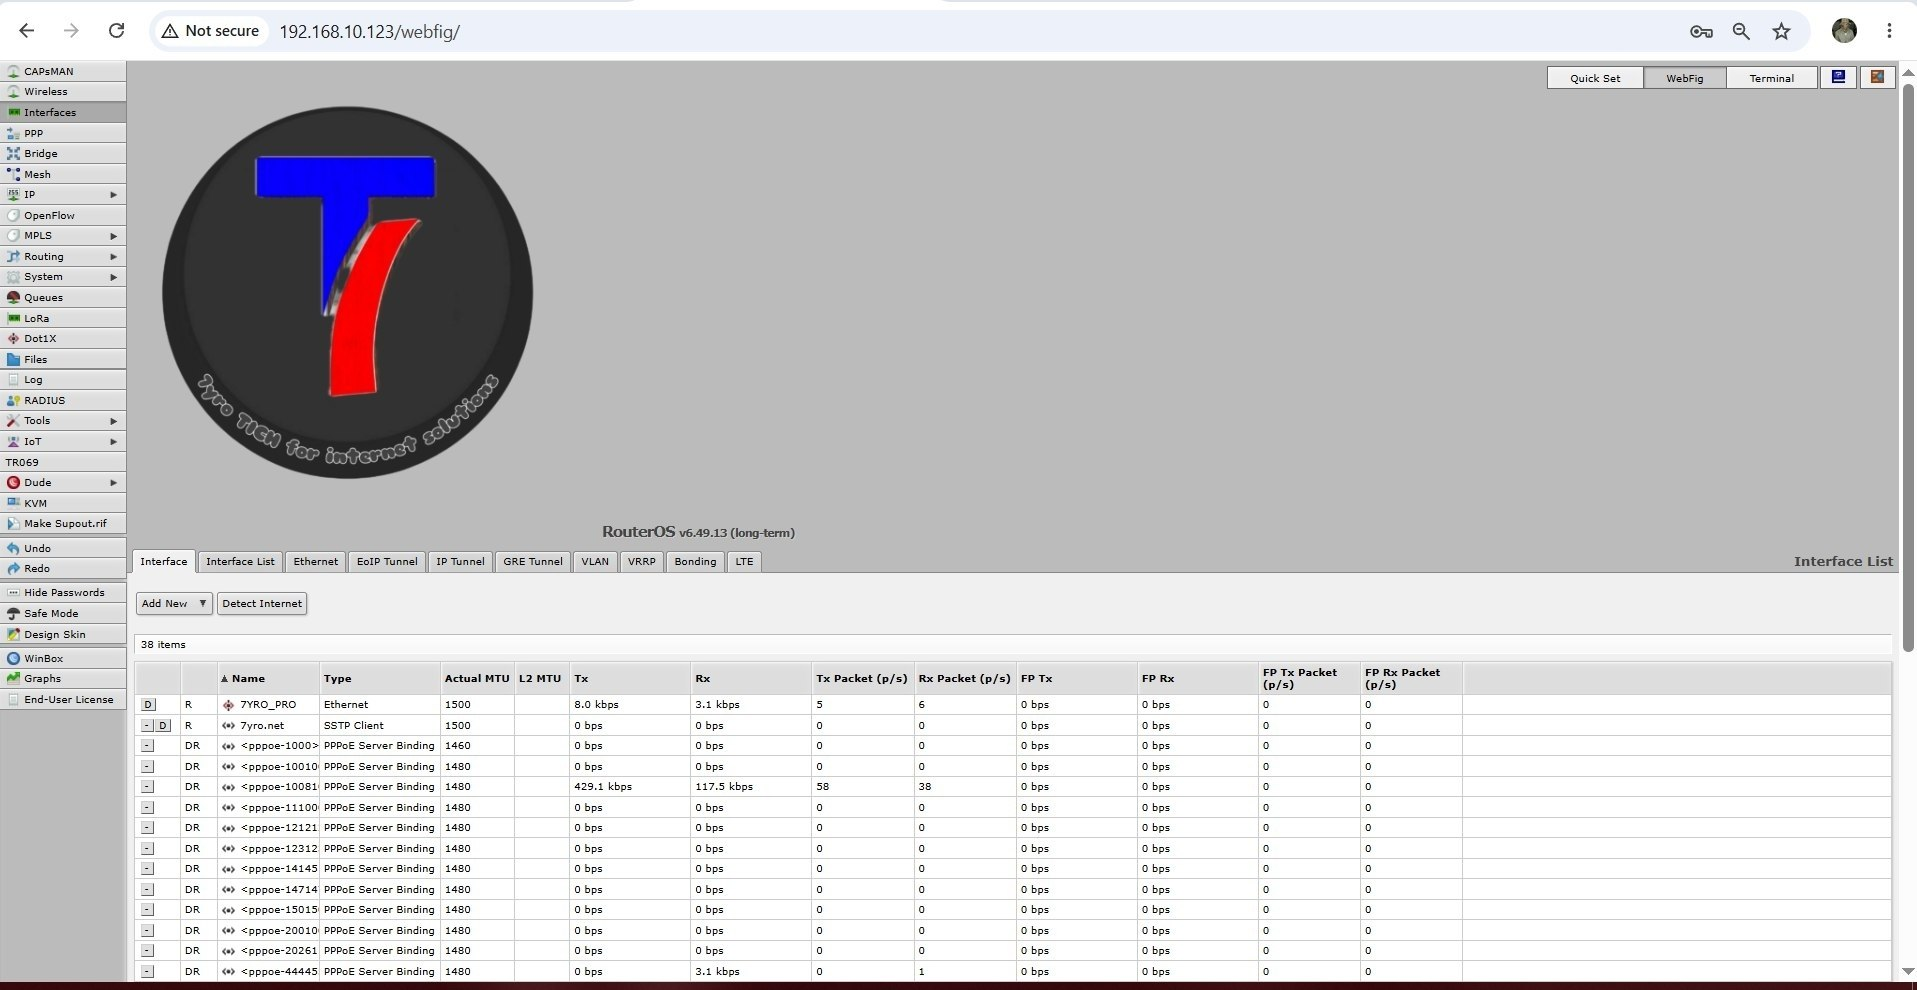
Task: Open the Quick Set page
Action: point(1595,78)
